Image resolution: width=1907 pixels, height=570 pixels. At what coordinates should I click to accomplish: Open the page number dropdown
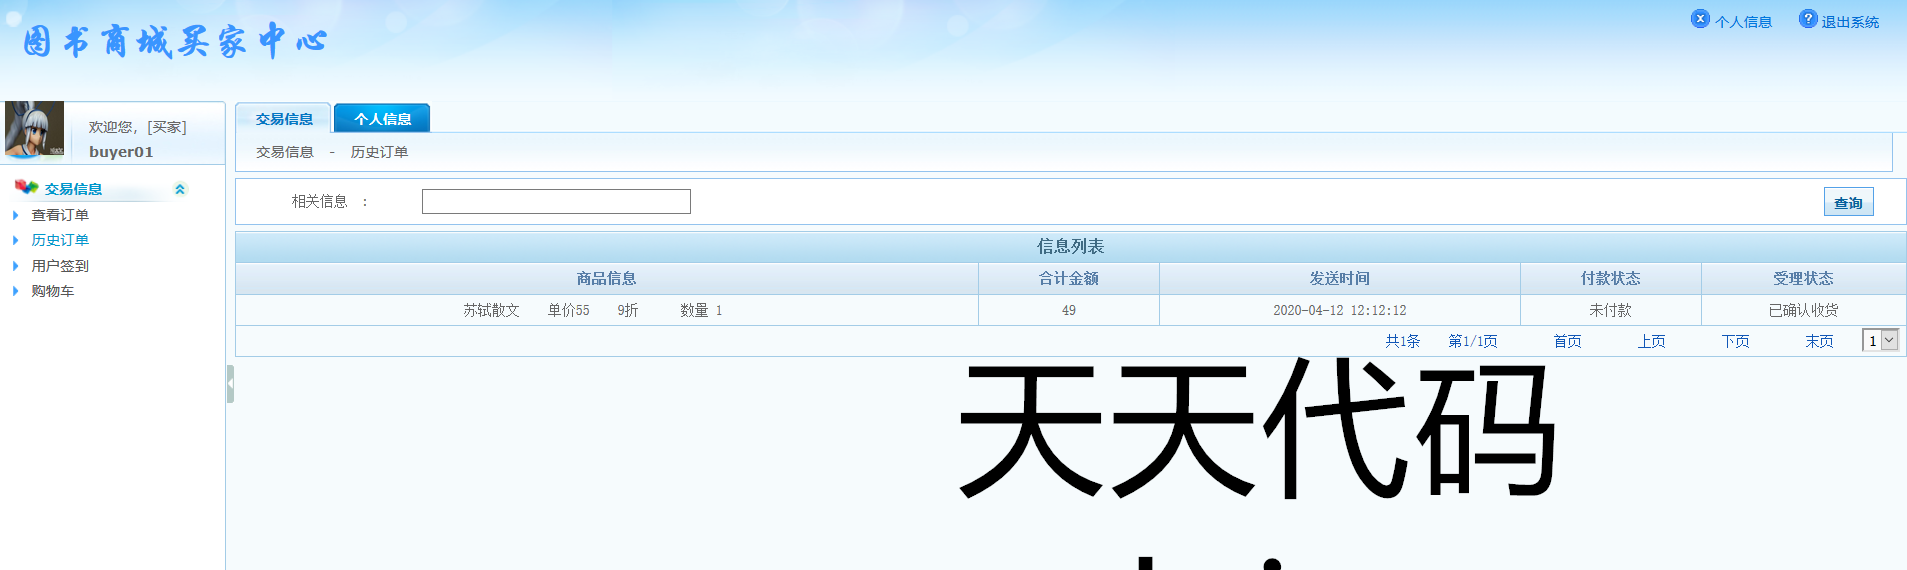[x=1880, y=341]
